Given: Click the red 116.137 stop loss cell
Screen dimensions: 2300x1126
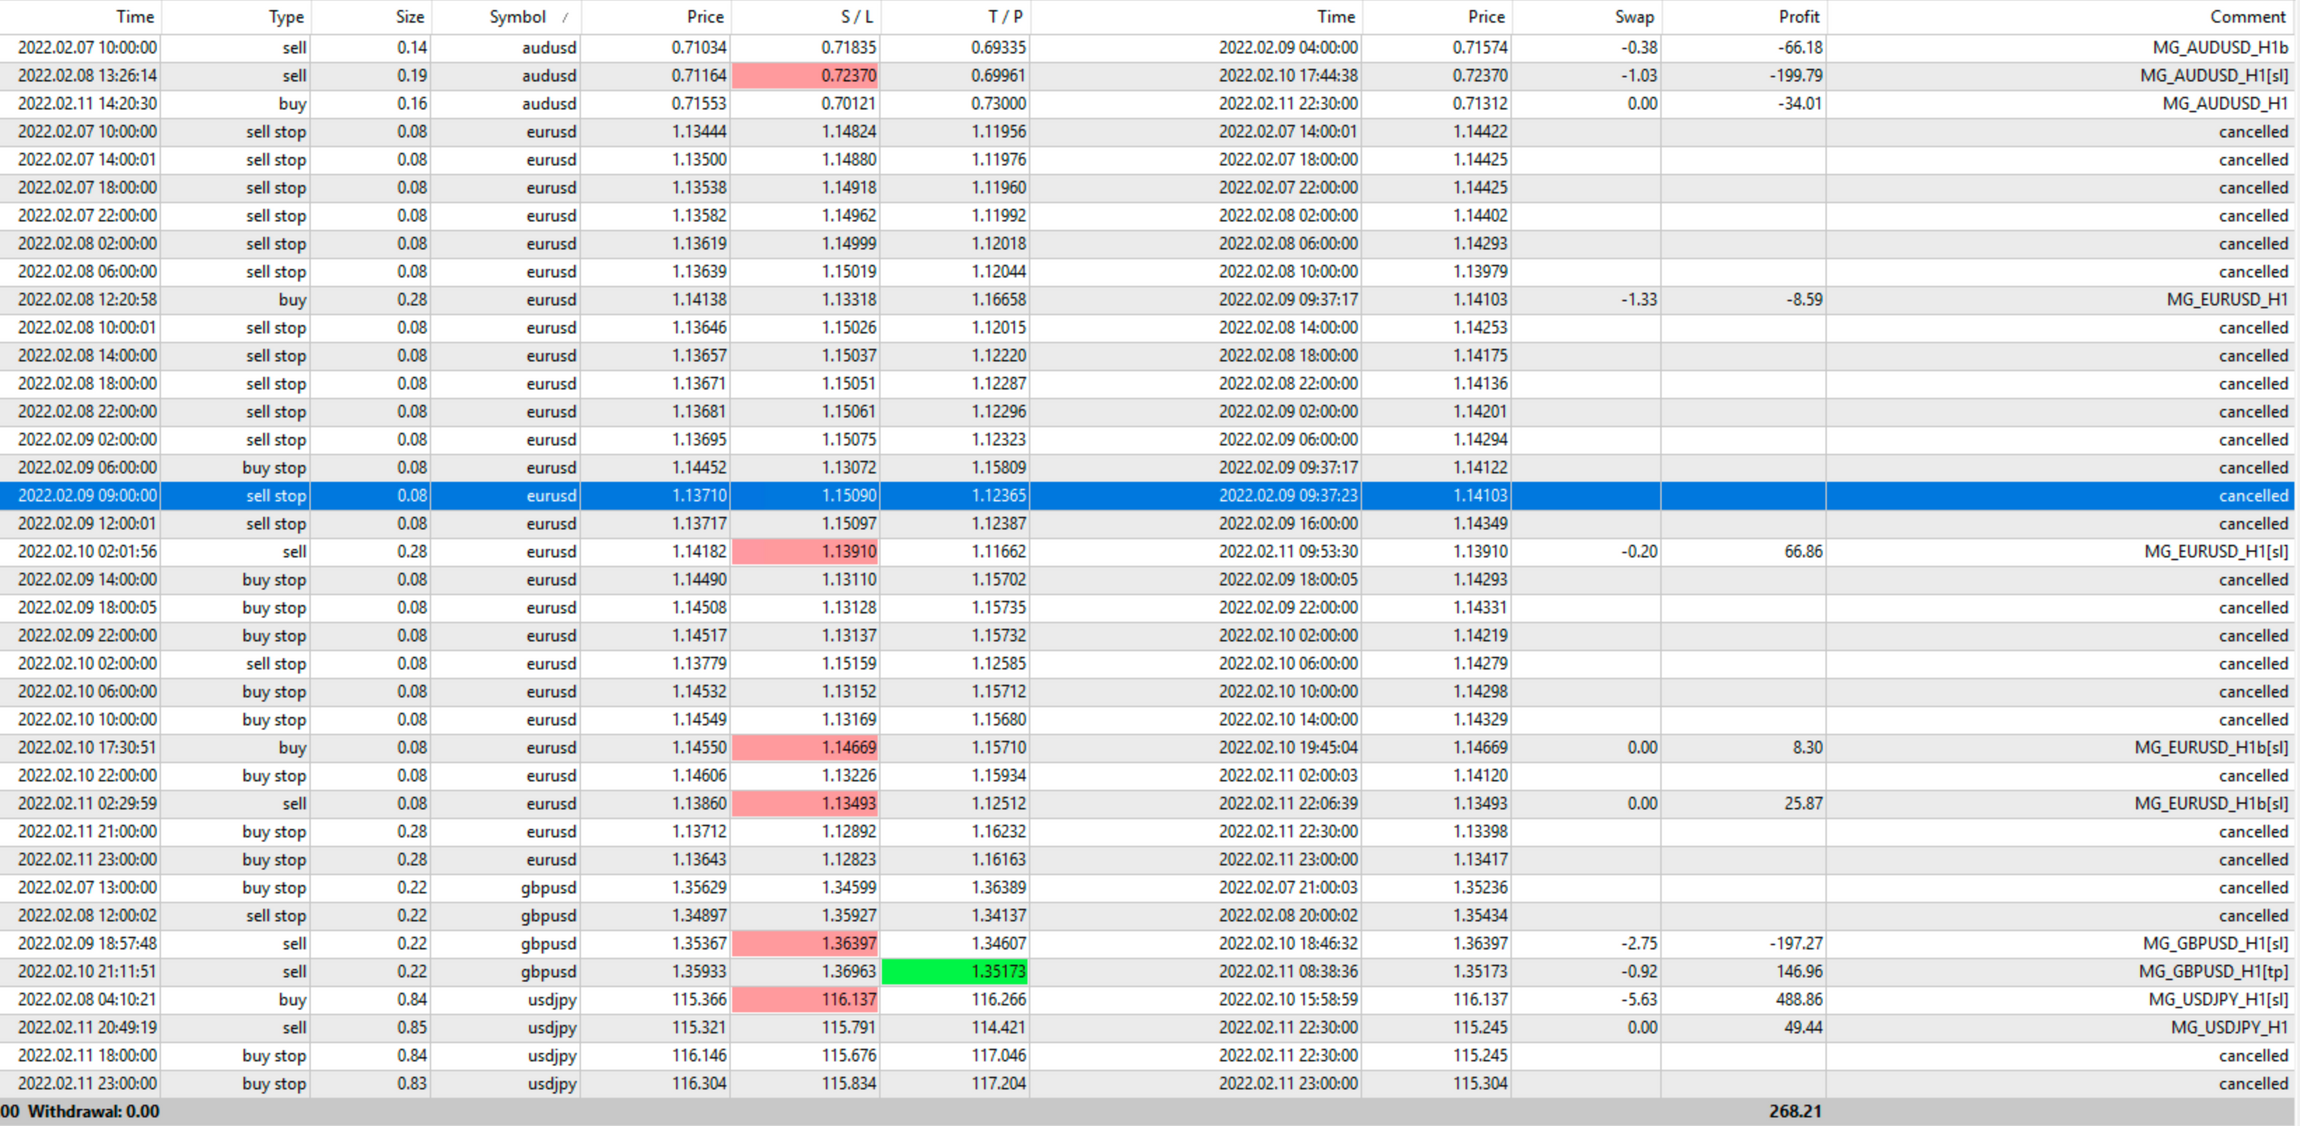Looking at the screenshot, I should pyautogui.click(x=805, y=1000).
